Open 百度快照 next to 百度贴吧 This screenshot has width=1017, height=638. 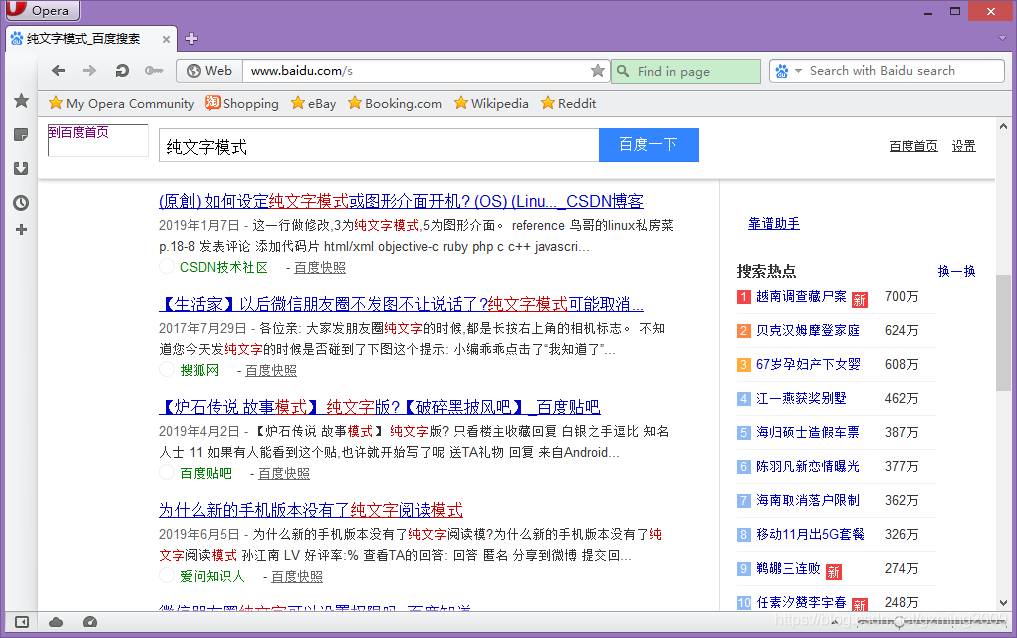(x=284, y=473)
